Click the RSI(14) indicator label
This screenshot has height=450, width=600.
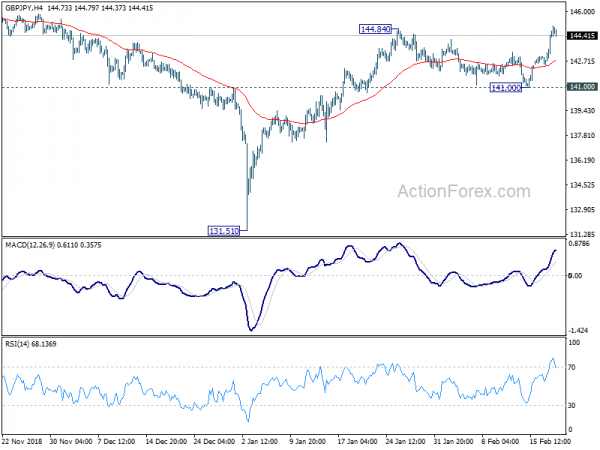pyautogui.click(x=17, y=344)
